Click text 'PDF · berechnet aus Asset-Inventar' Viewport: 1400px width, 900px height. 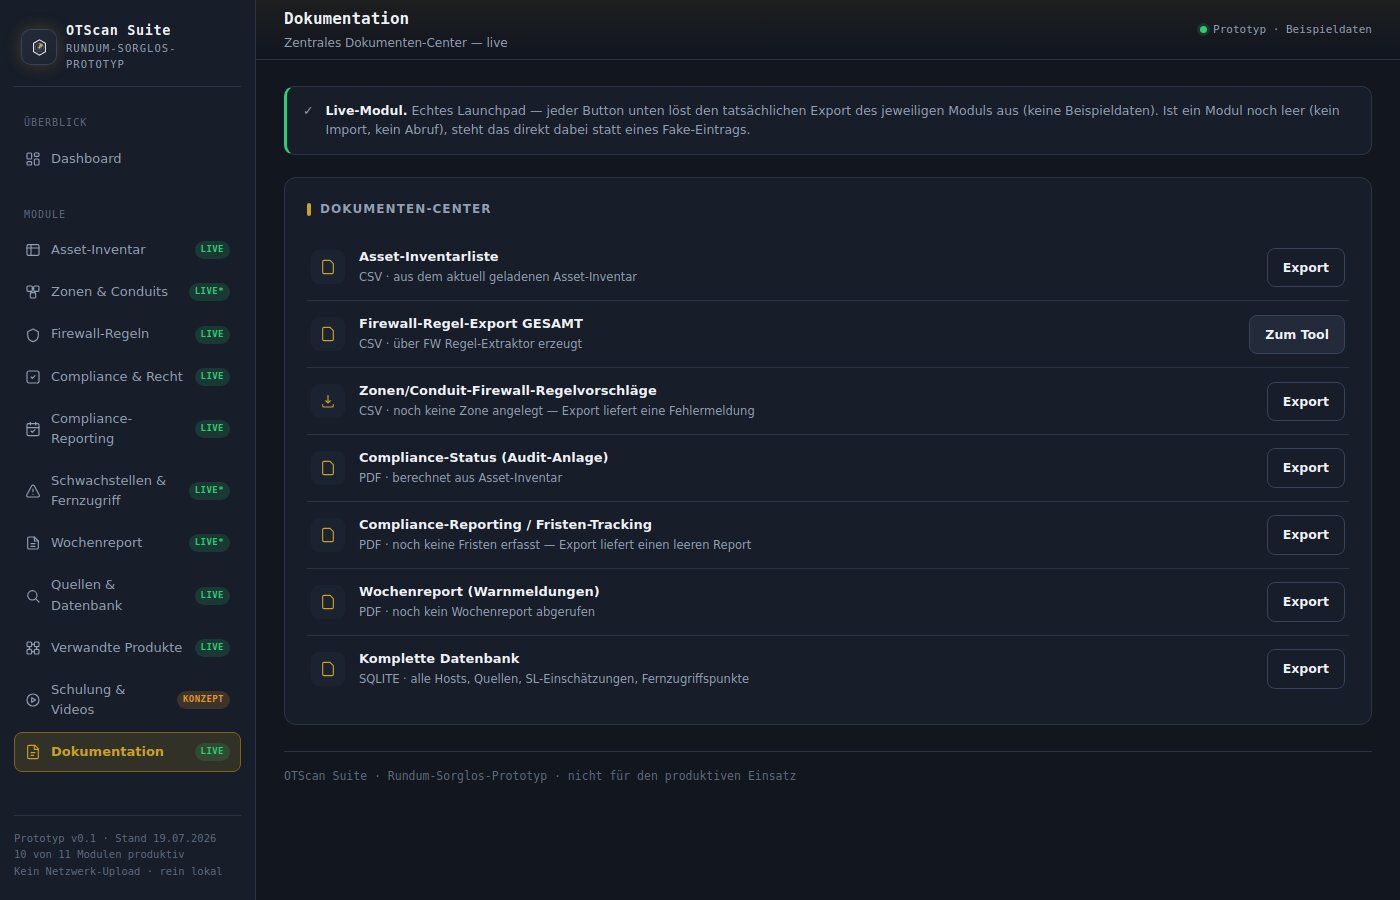(460, 478)
